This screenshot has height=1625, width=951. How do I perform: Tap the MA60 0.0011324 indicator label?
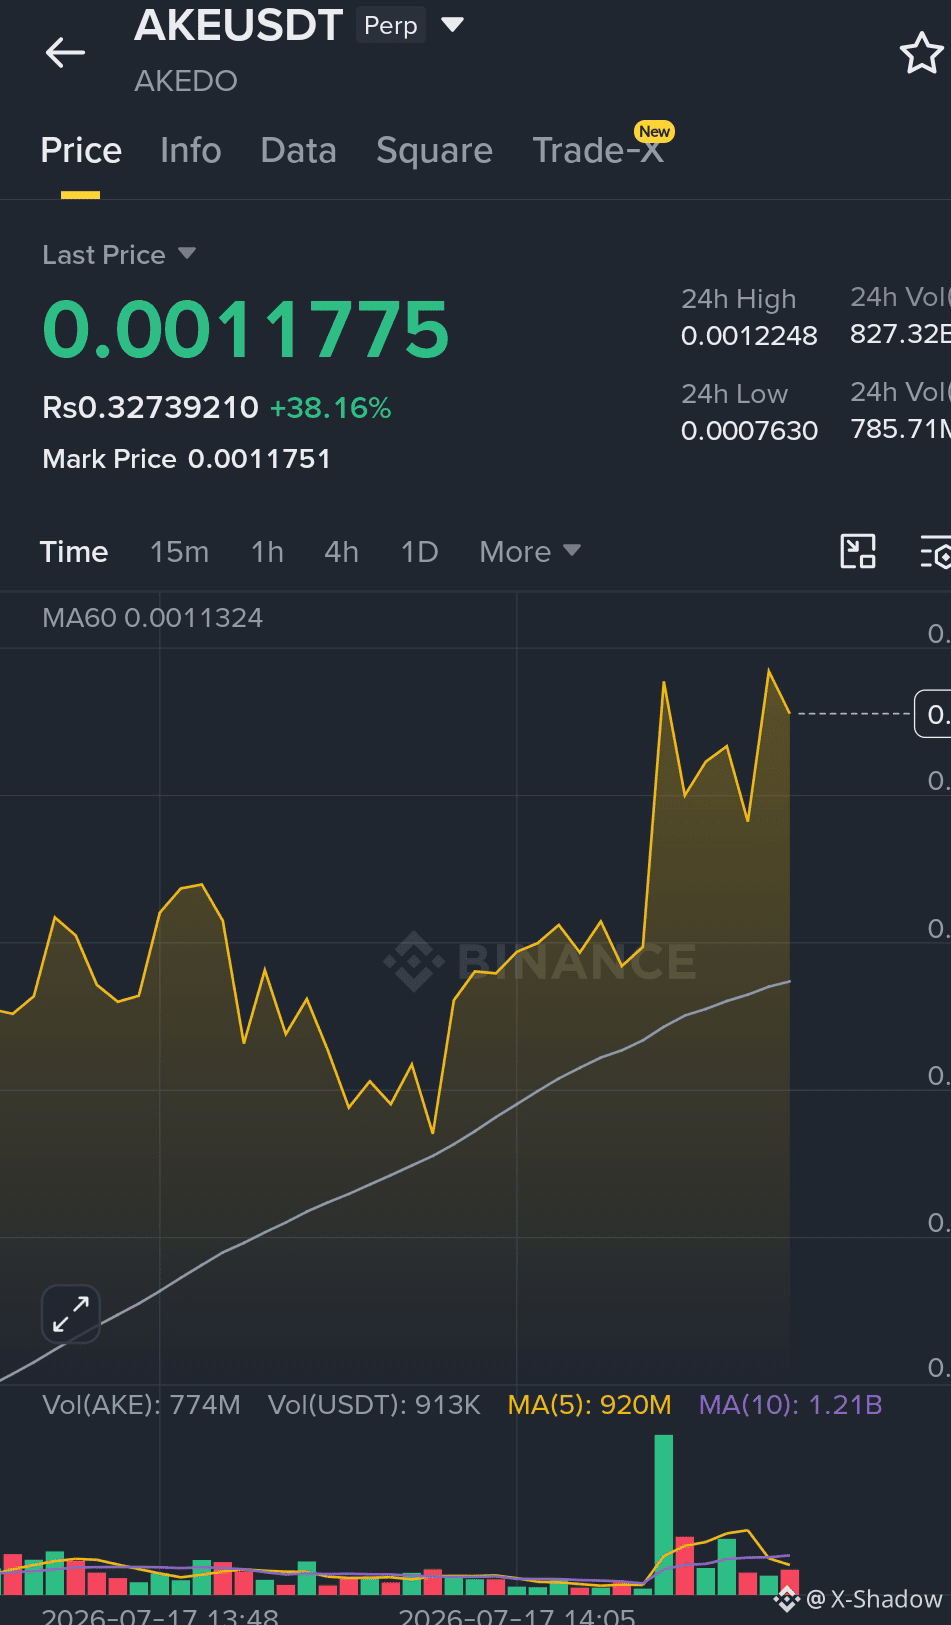[x=152, y=617]
